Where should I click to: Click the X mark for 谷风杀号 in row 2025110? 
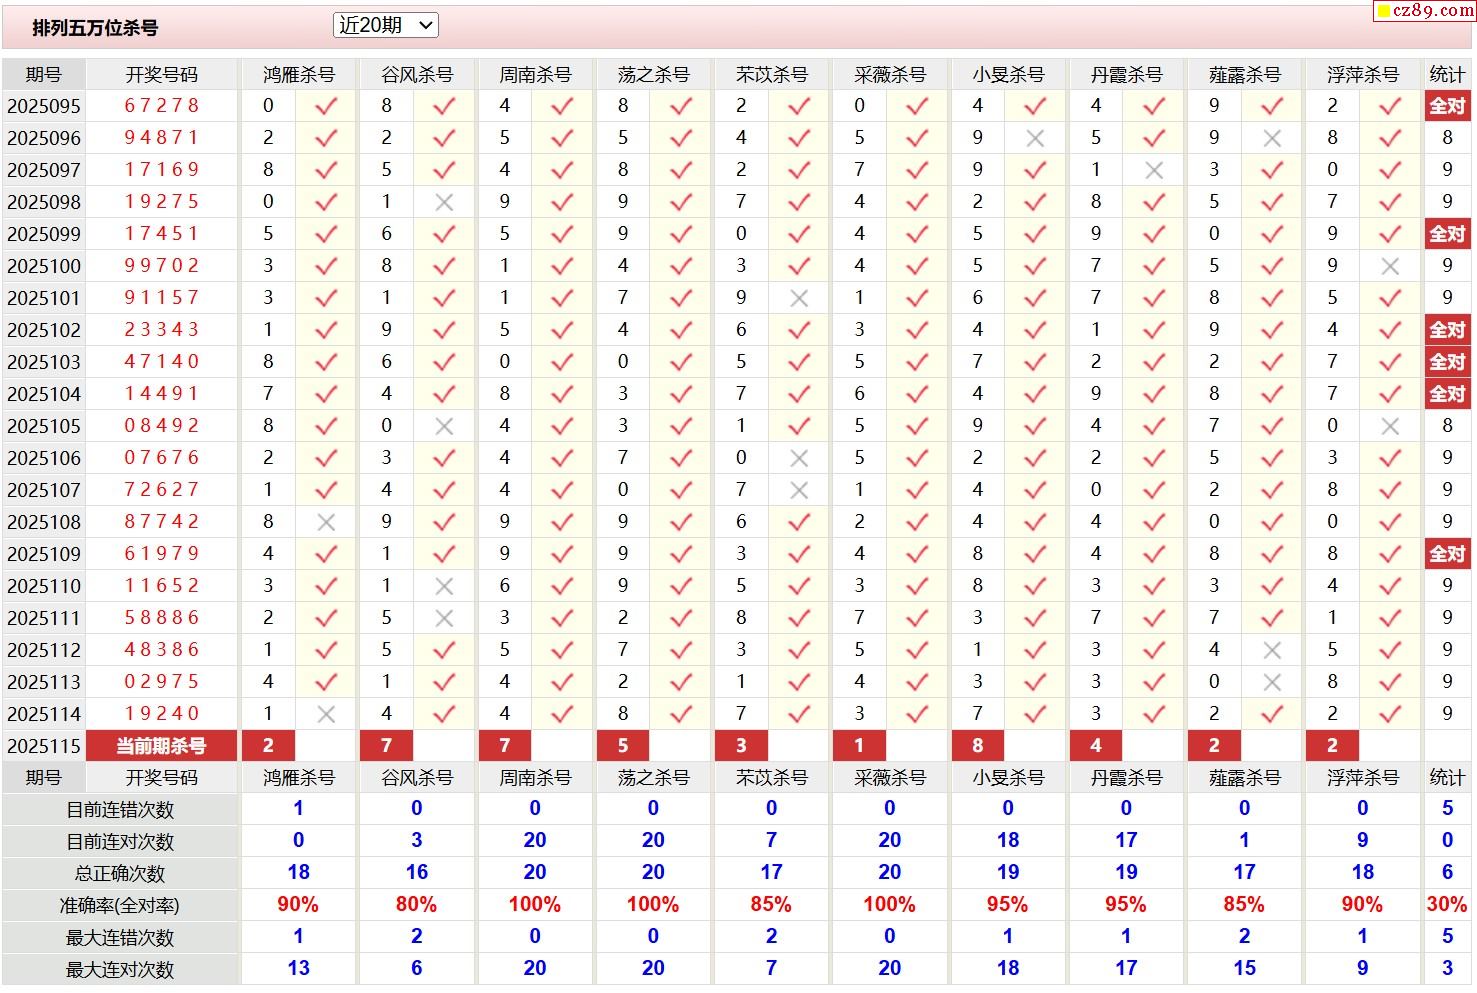(444, 586)
